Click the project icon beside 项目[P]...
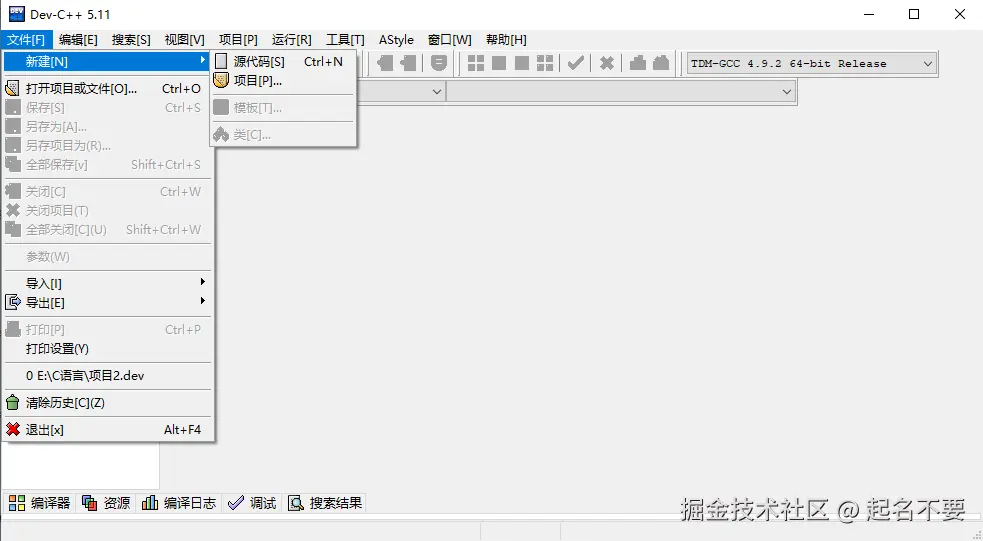Viewport: 983px width, 541px height. tap(221, 80)
